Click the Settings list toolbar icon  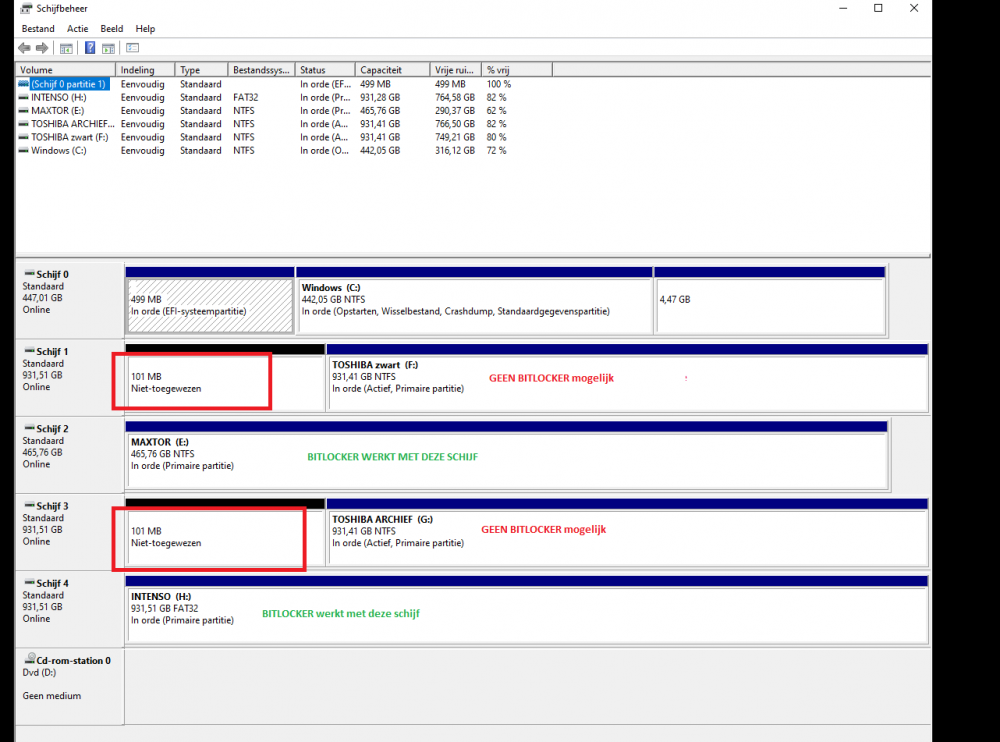(x=132, y=48)
